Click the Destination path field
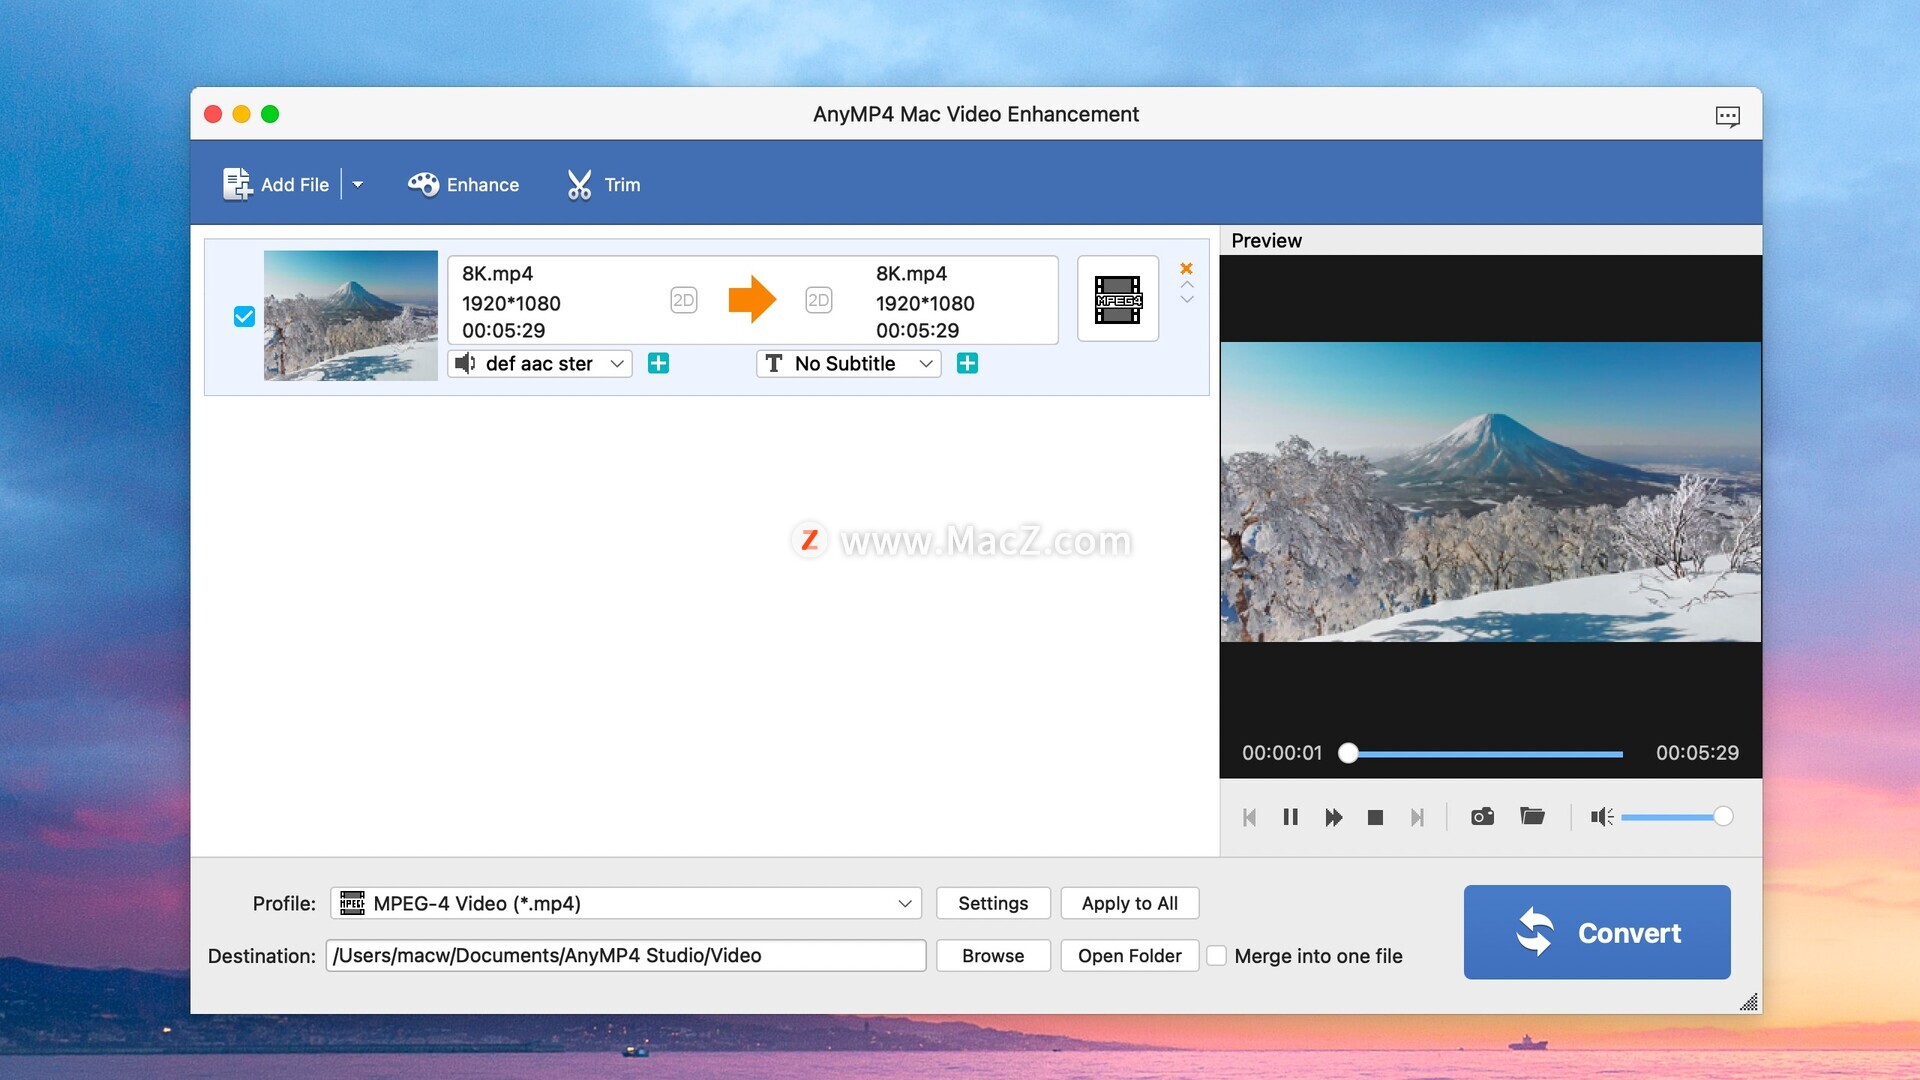The height and width of the screenshot is (1080, 1920). (626, 956)
